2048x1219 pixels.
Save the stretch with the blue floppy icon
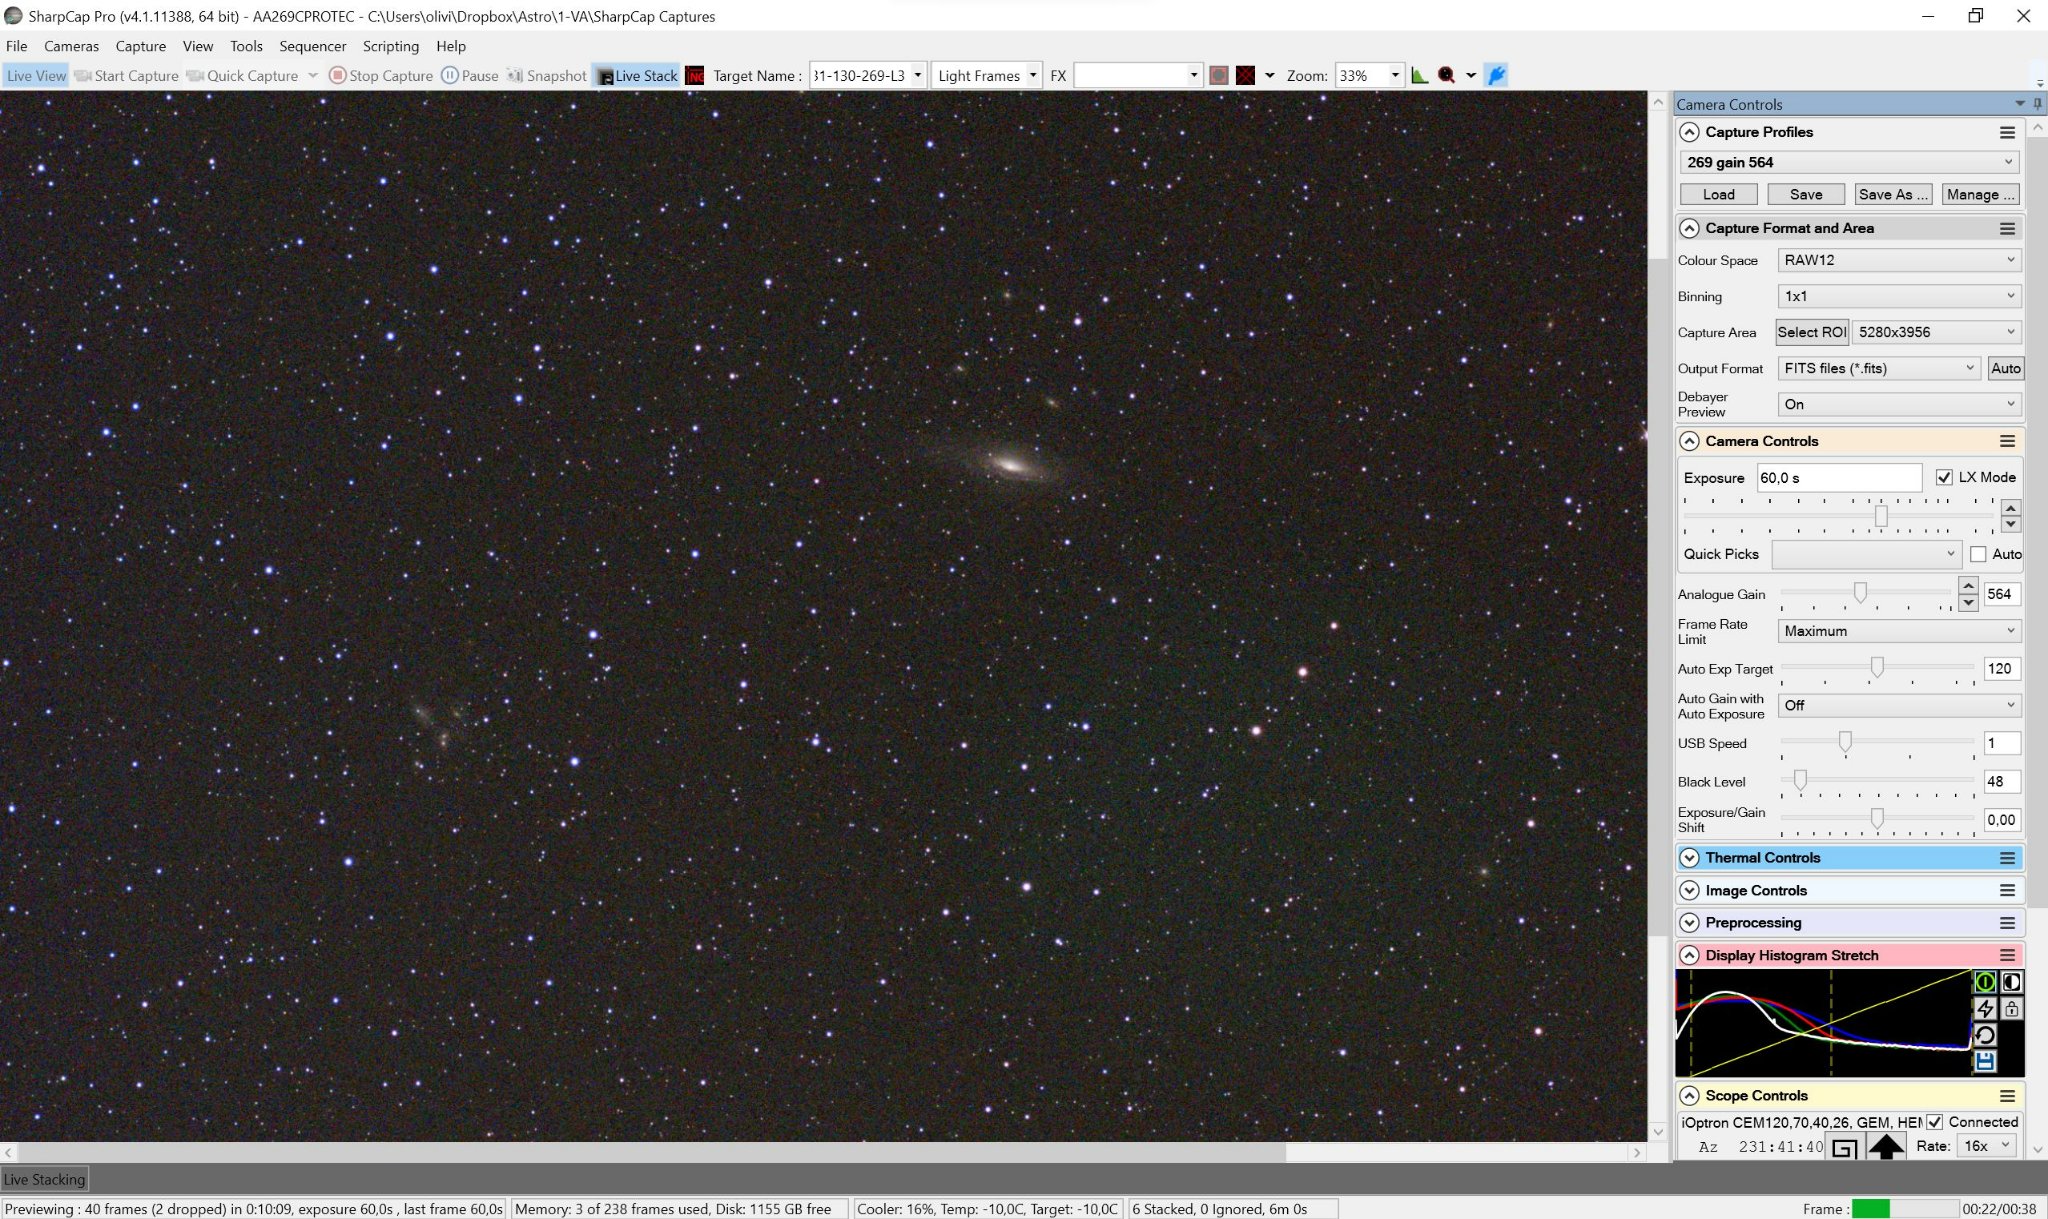pos(1985,1061)
